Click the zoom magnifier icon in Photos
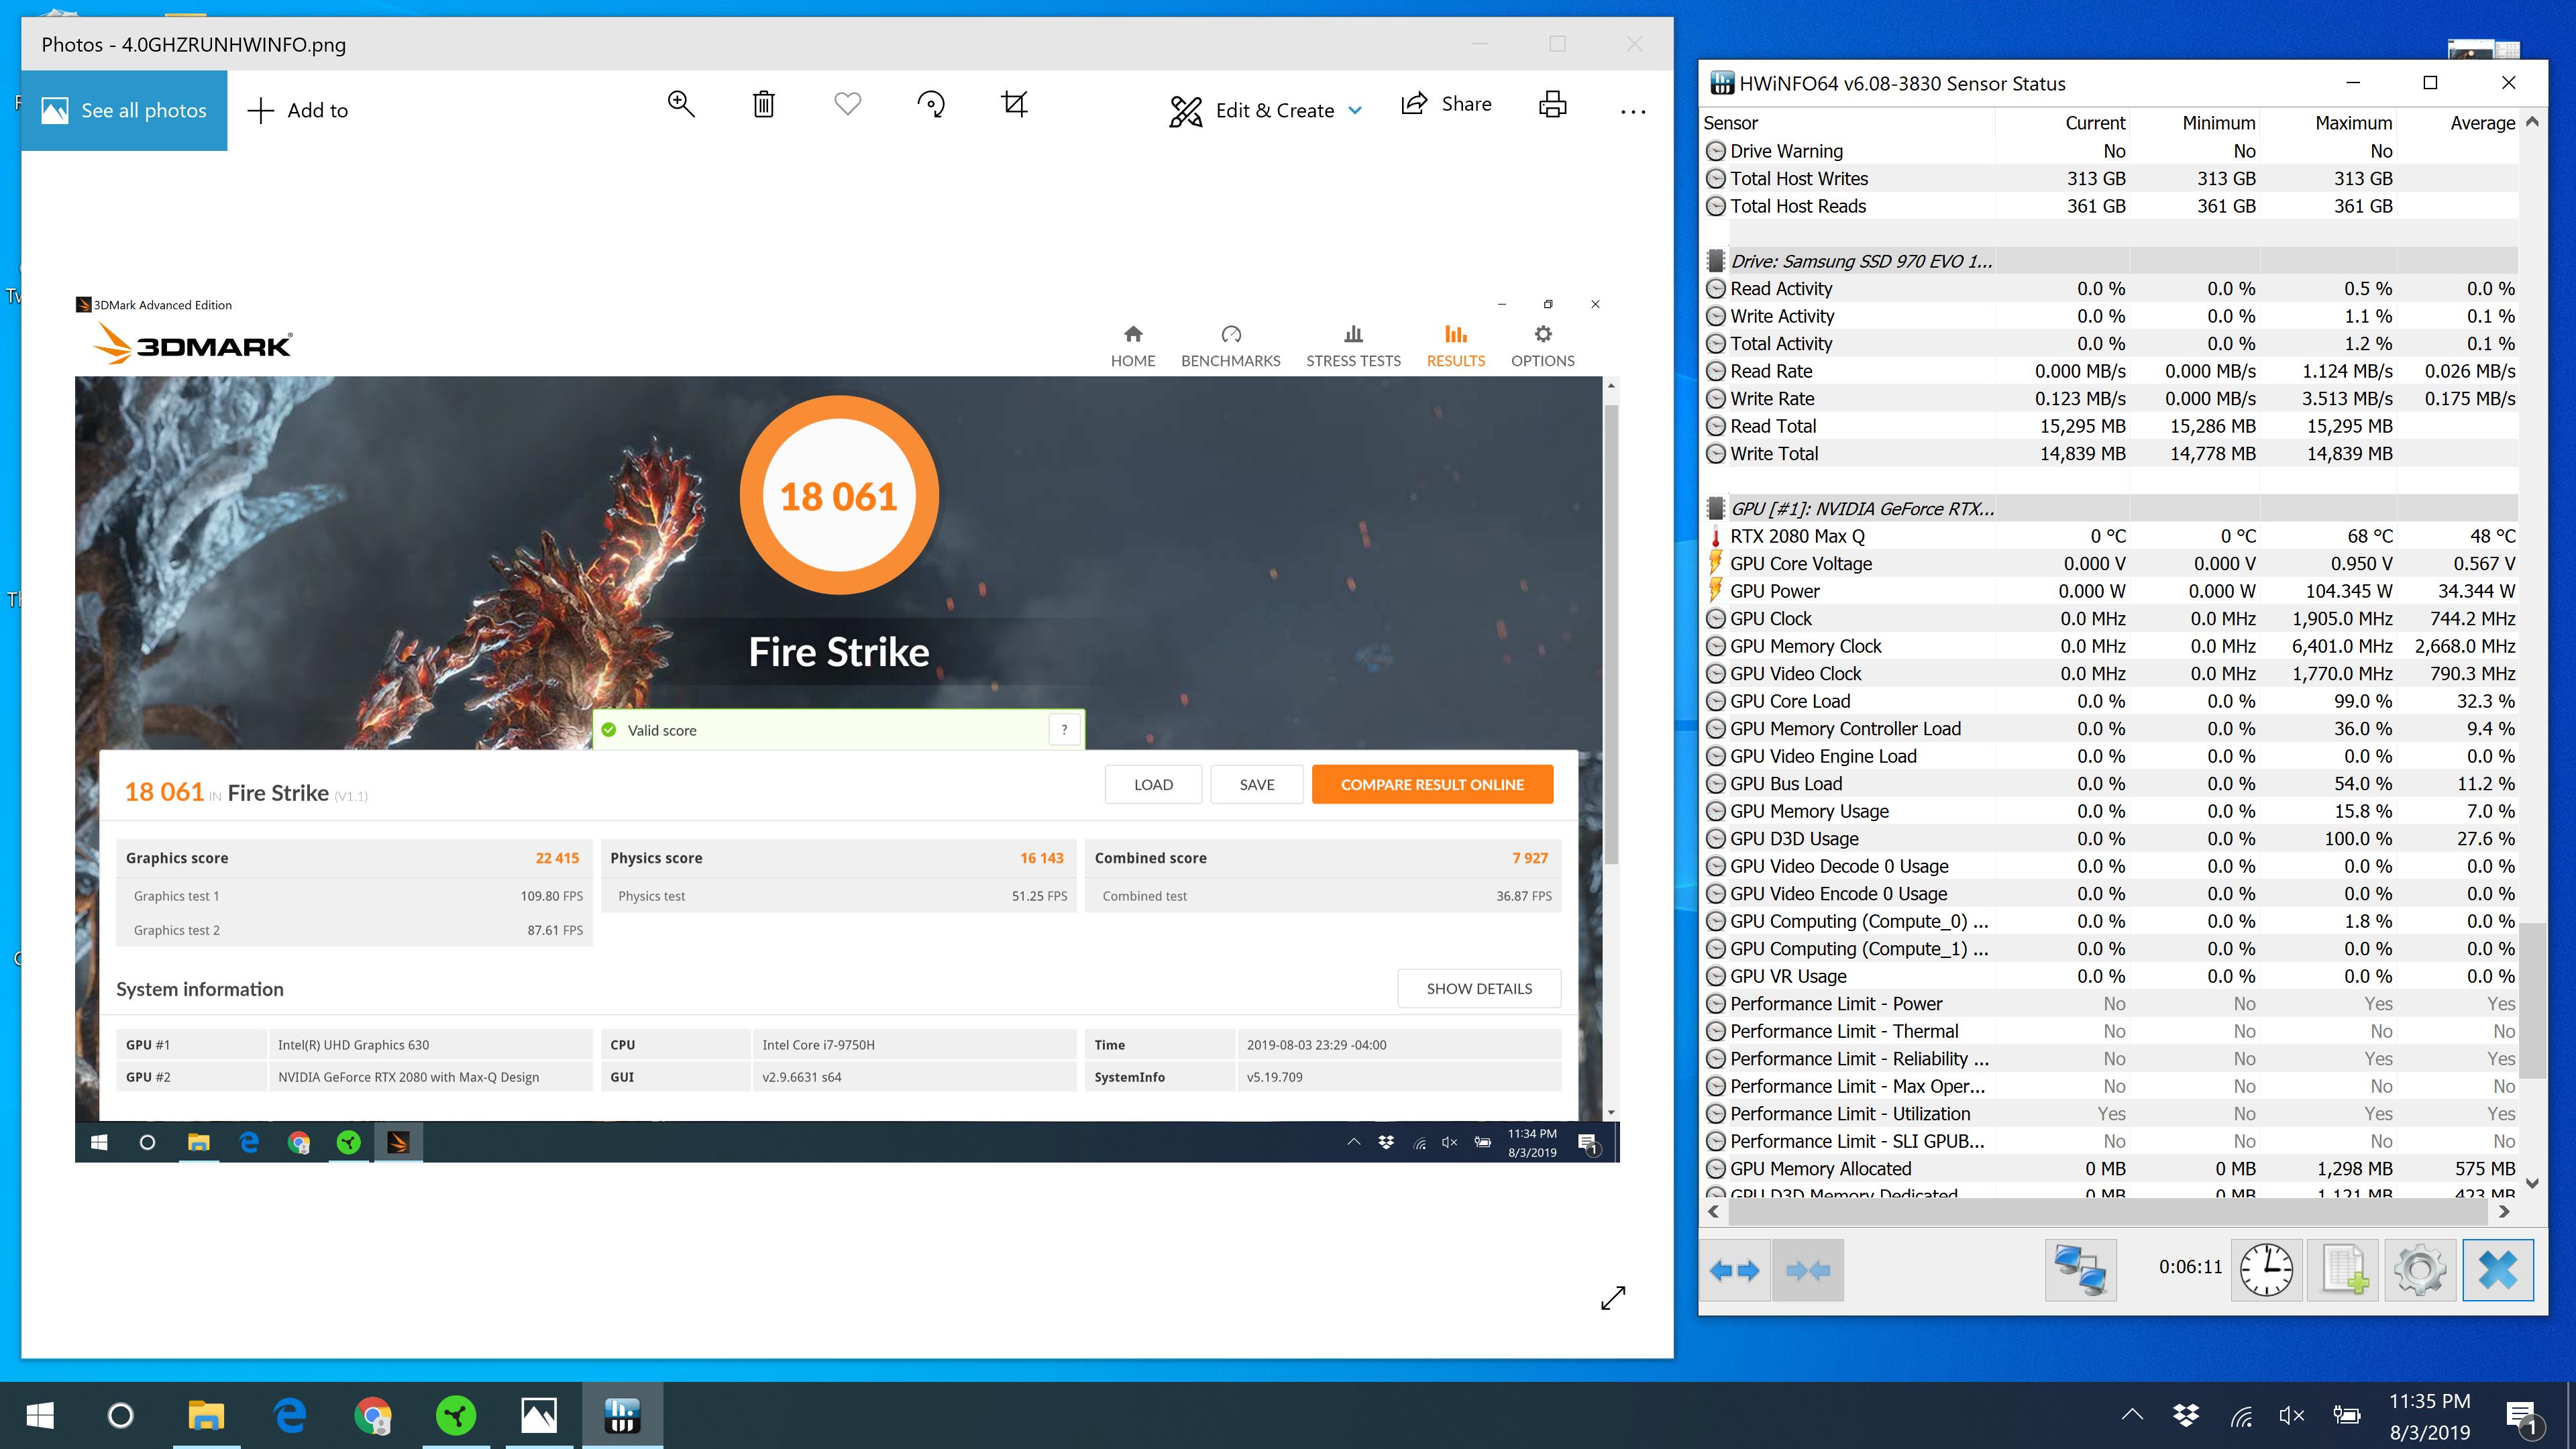This screenshot has height=1449, width=2576. [x=681, y=104]
